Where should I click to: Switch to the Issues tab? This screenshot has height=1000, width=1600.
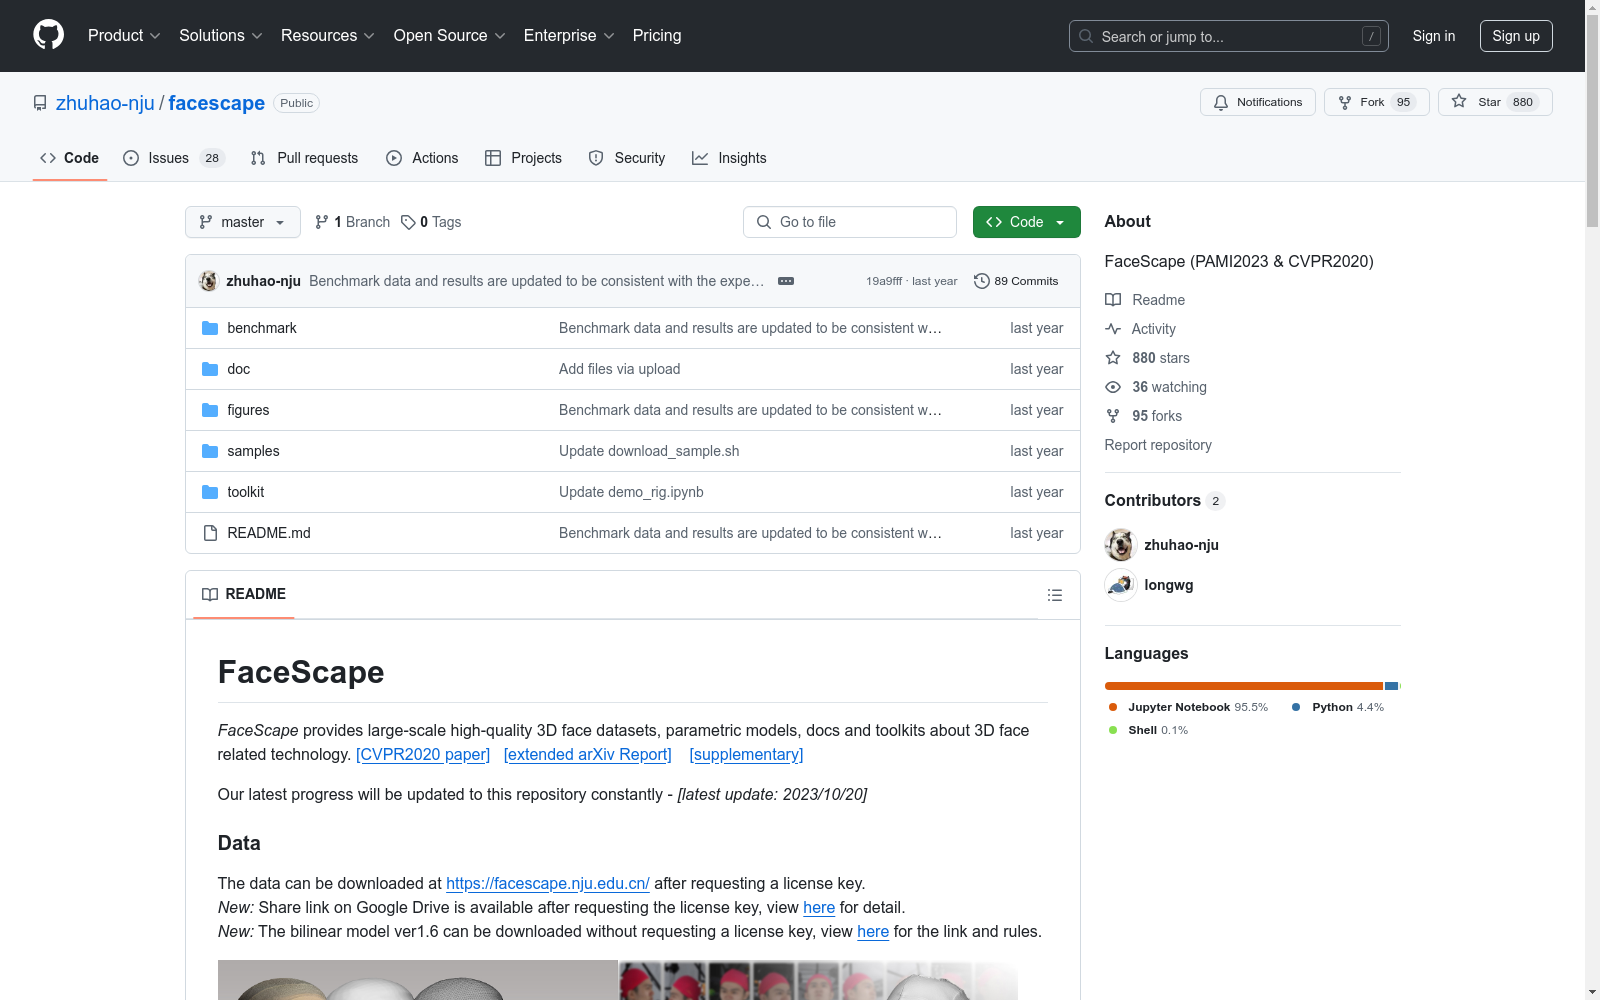[174, 158]
